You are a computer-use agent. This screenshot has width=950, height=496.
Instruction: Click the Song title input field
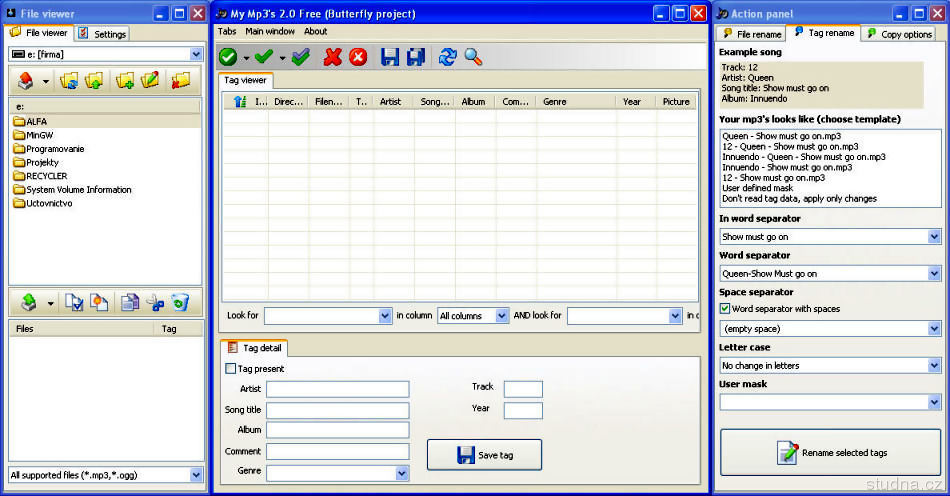pyautogui.click(x=337, y=410)
